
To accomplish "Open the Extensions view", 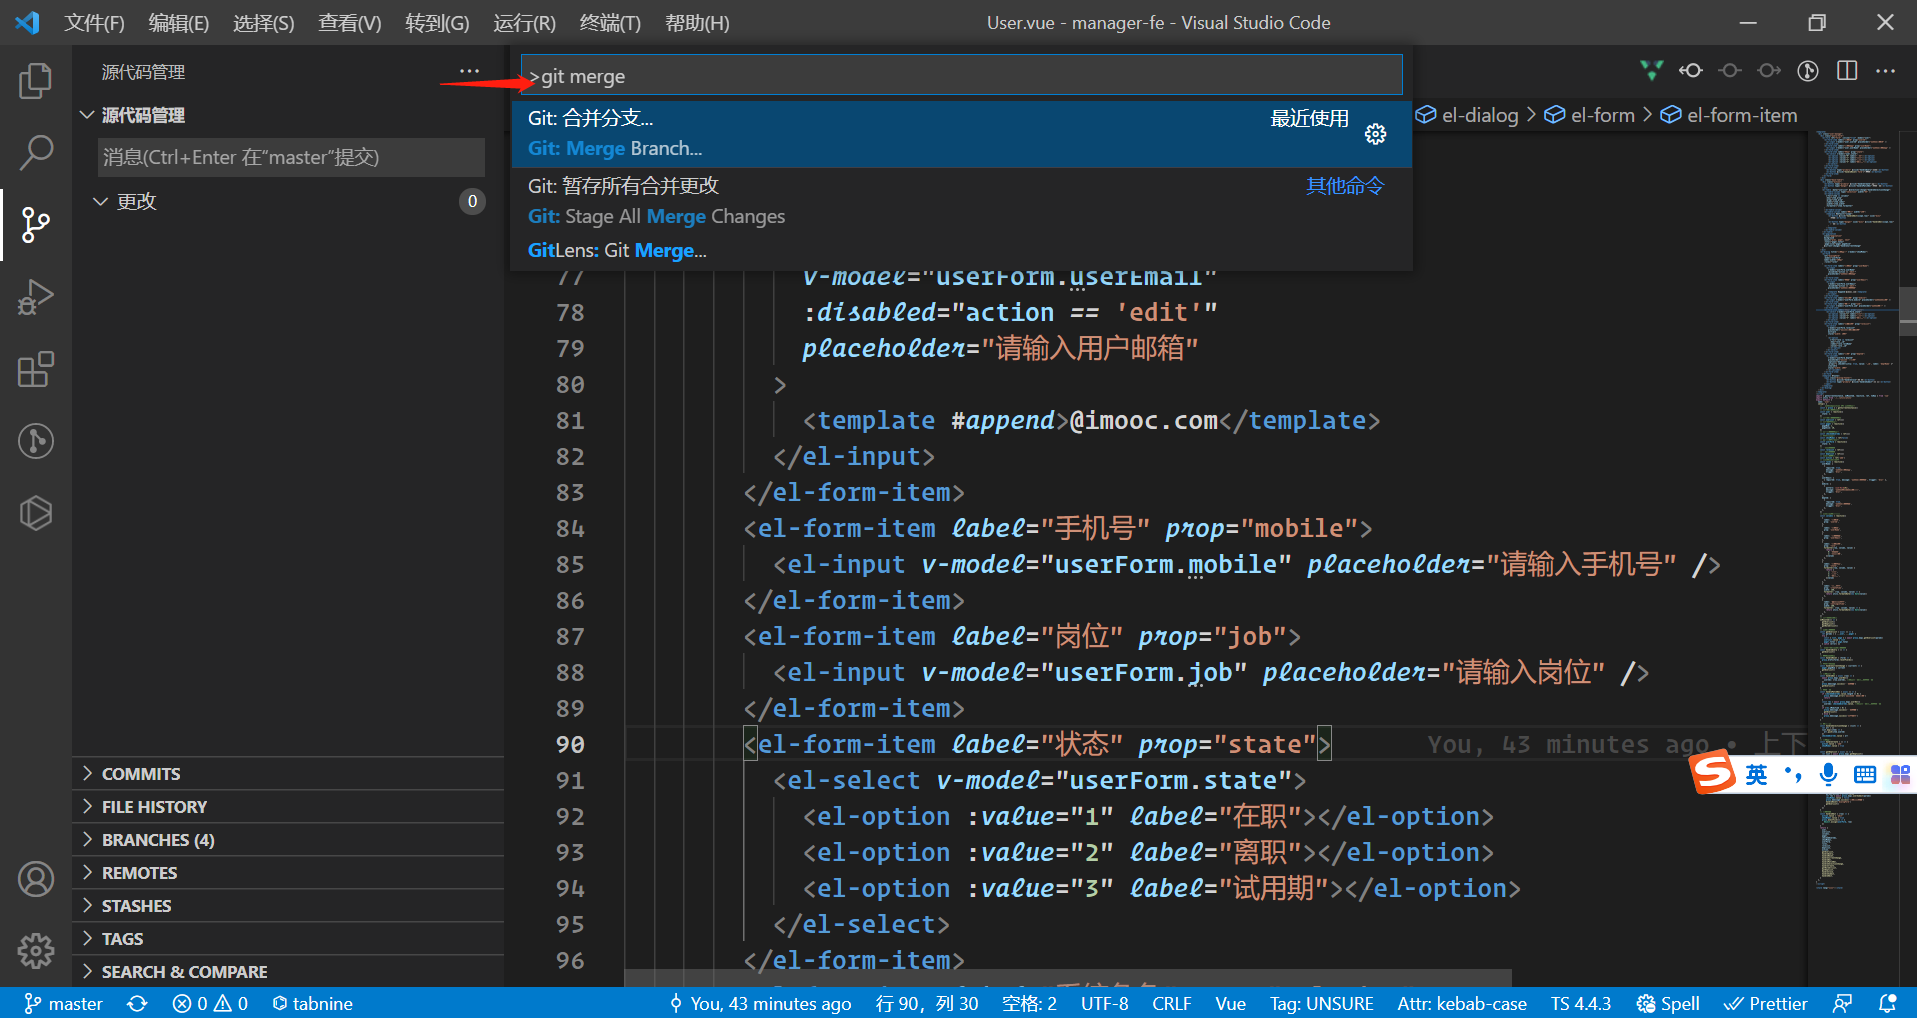I will [x=36, y=369].
